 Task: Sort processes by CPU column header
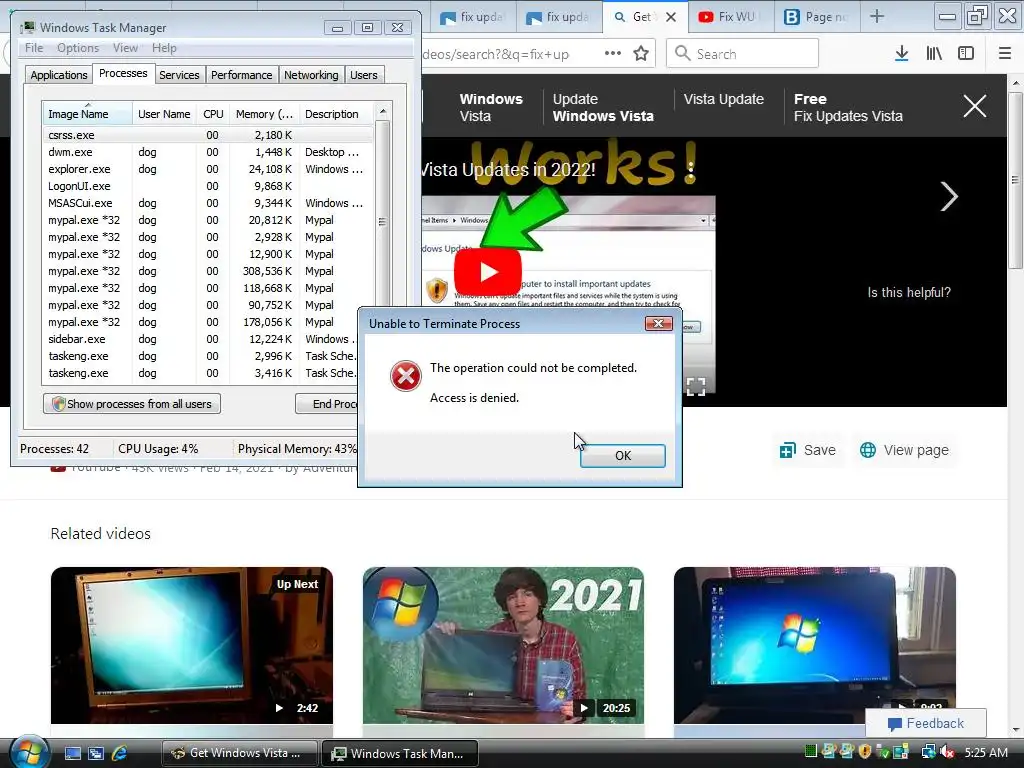click(213, 114)
